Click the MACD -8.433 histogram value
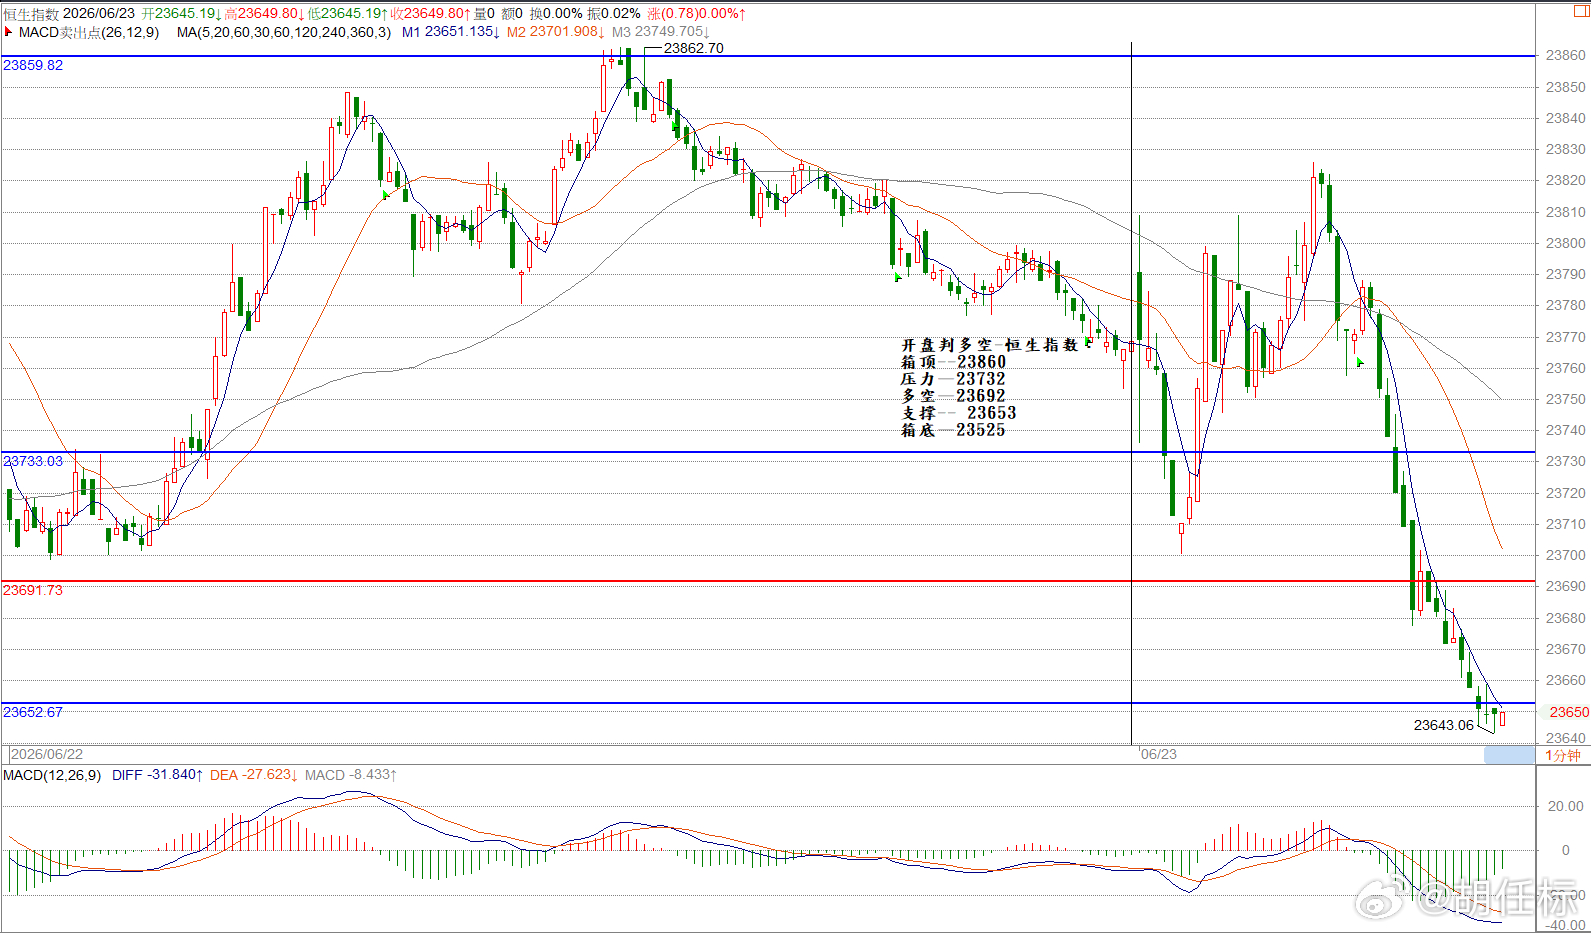Image resolution: width=1591 pixels, height=935 pixels. coord(351,775)
